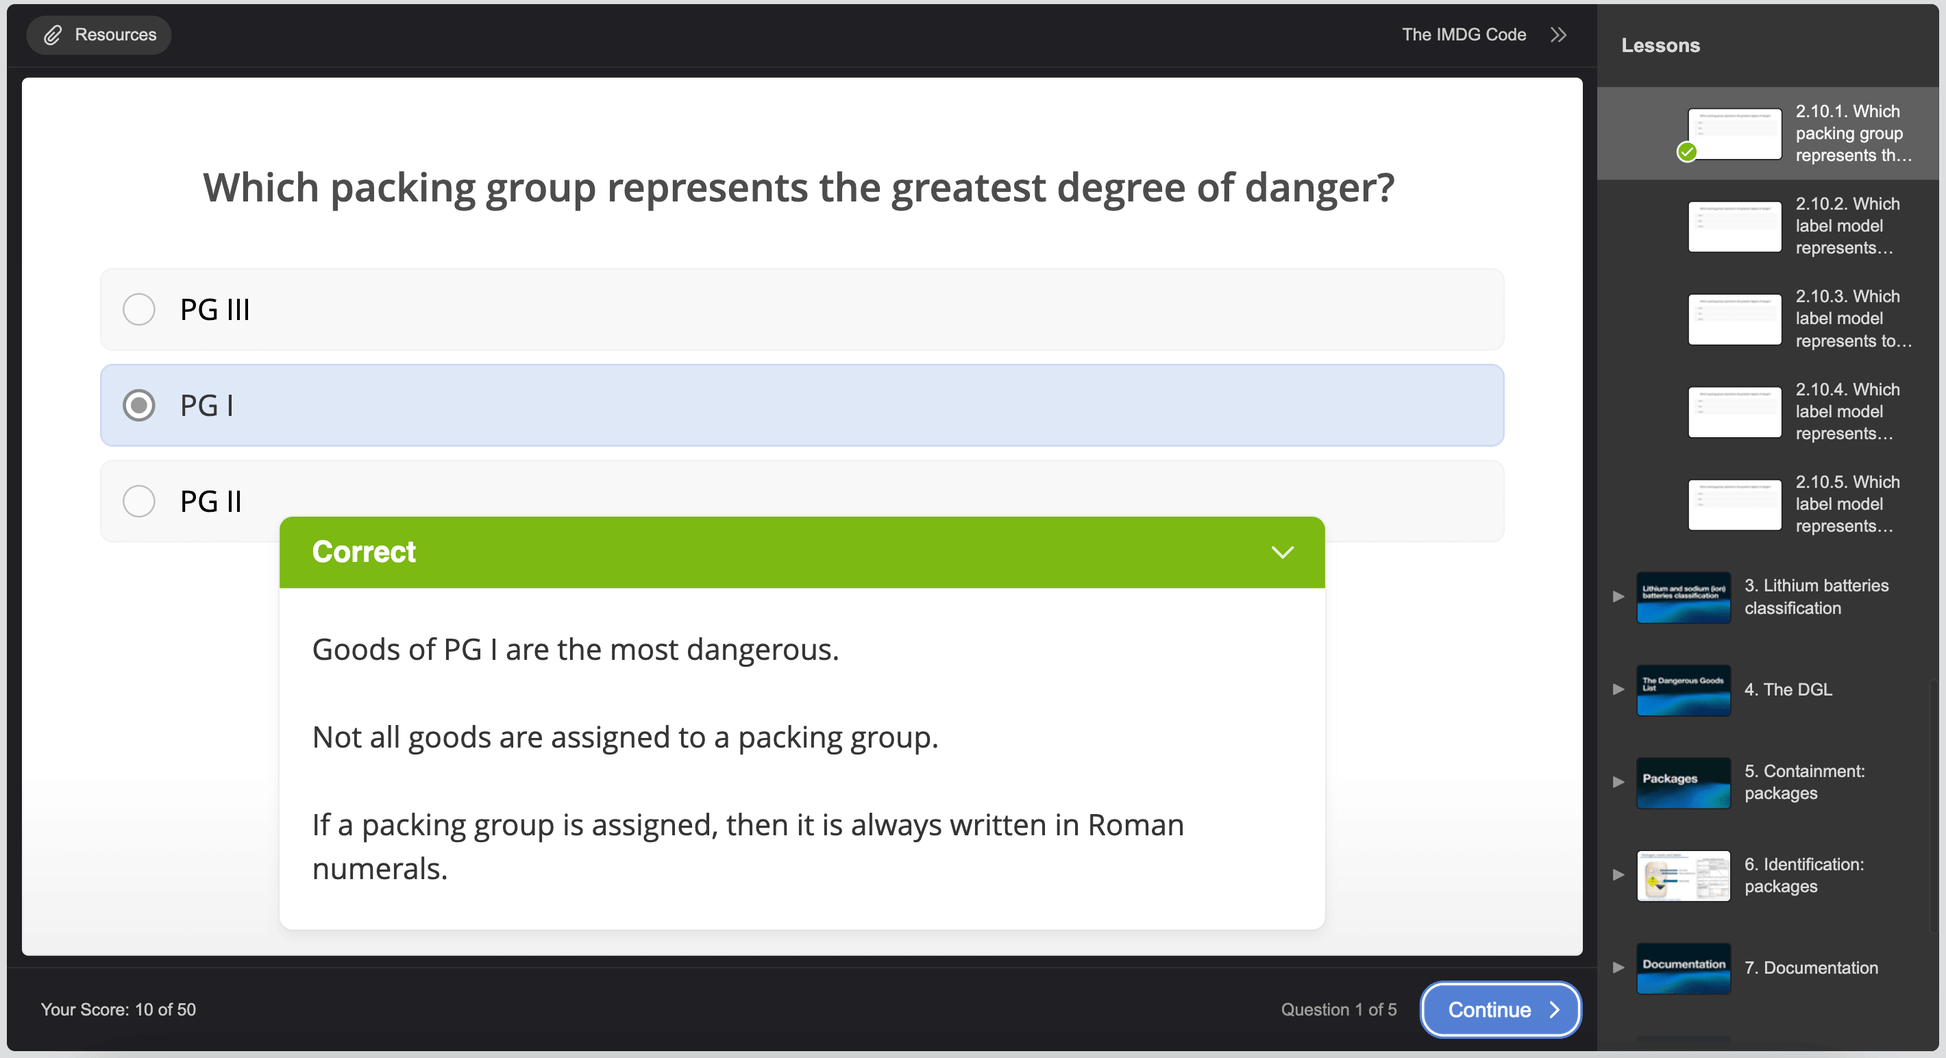
Task: Open The DGL lesson thumbnail
Action: [1683, 690]
